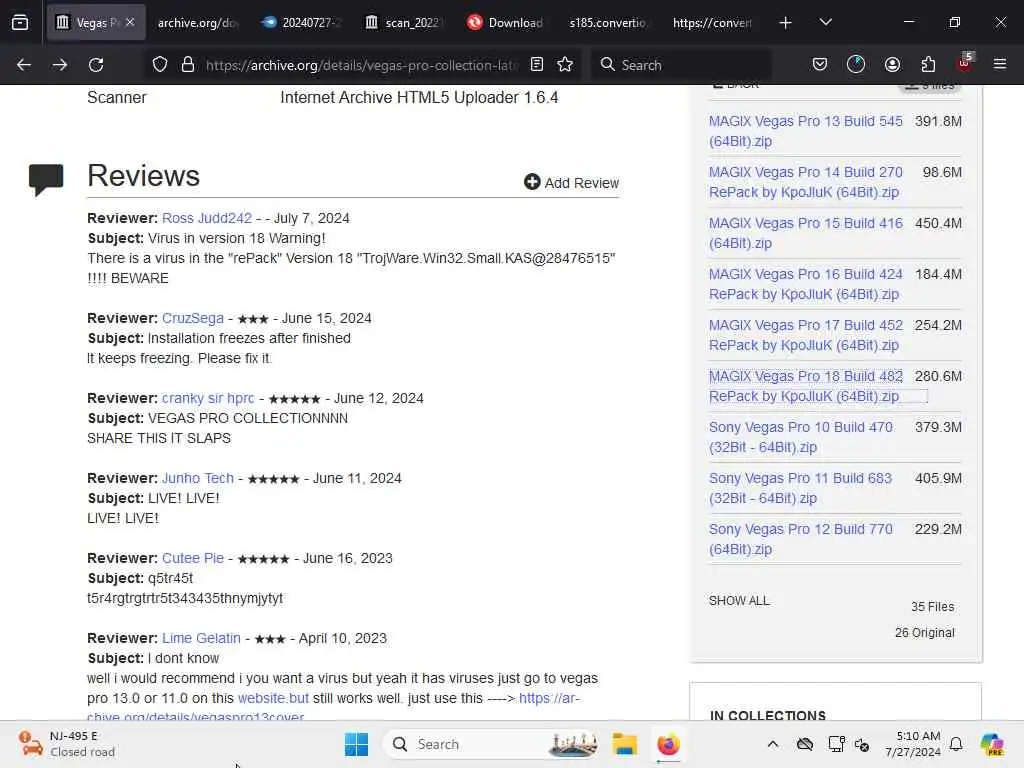Download MAGIX Vegas Pro 18 Build 482 zip

[805, 386]
